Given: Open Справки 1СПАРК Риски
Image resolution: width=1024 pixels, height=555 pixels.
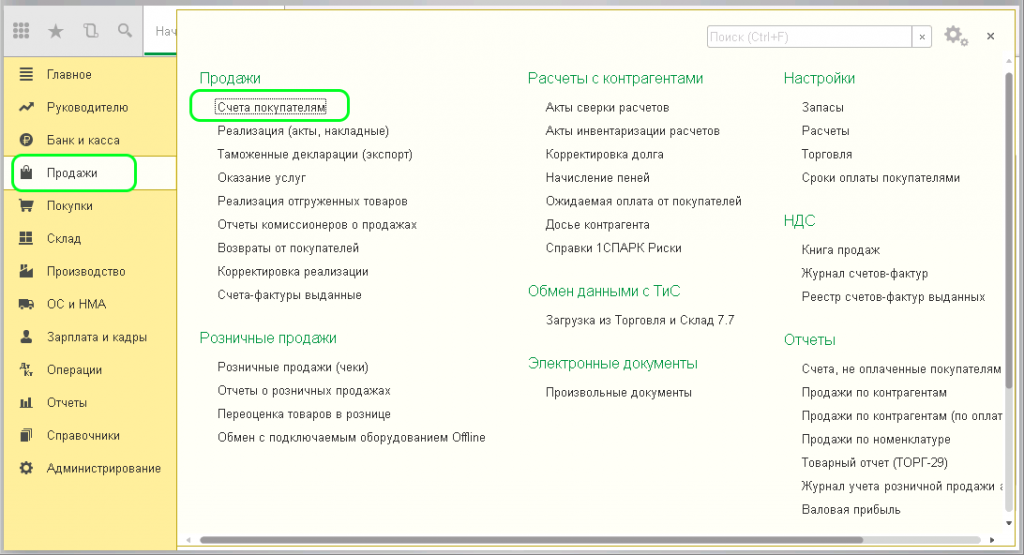Looking at the screenshot, I should (614, 248).
